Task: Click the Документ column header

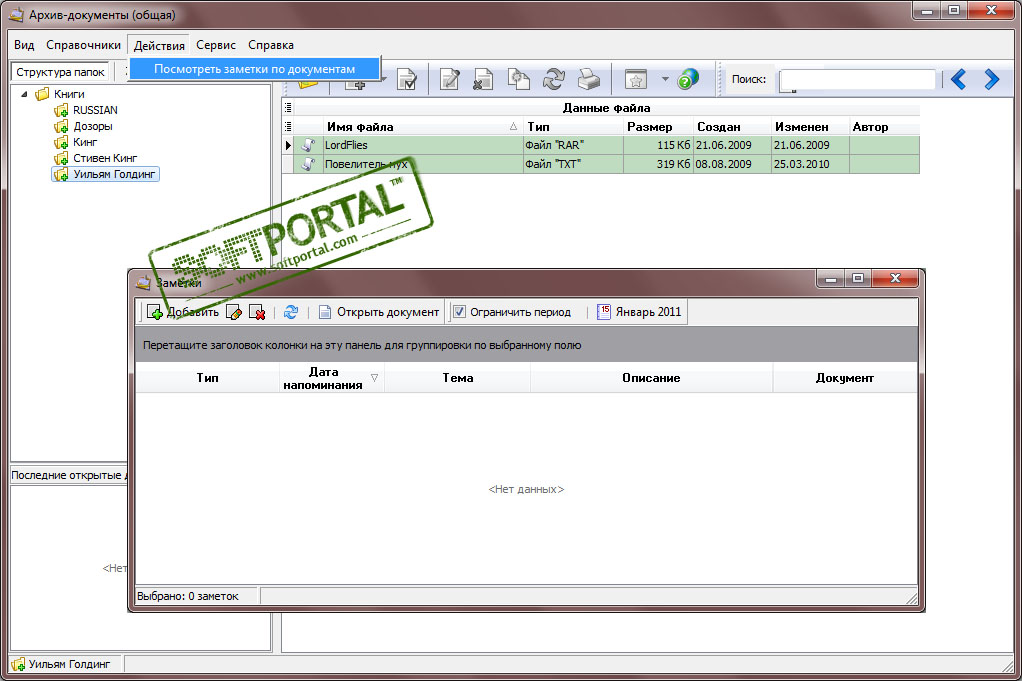Action: click(845, 378)
